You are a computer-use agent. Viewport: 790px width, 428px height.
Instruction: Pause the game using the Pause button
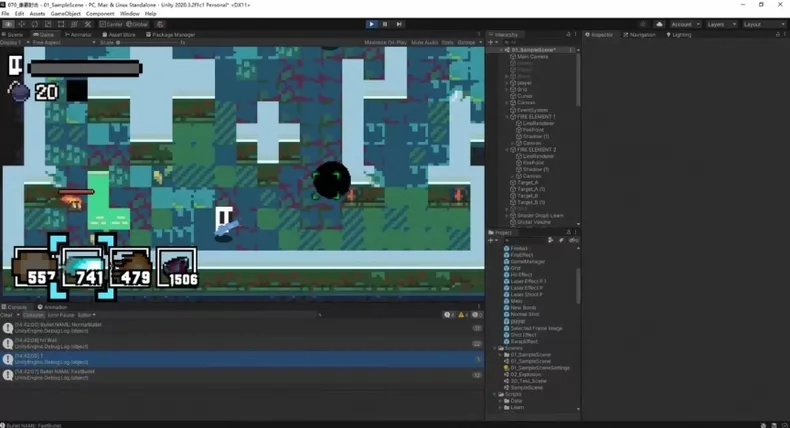[385, 24]
